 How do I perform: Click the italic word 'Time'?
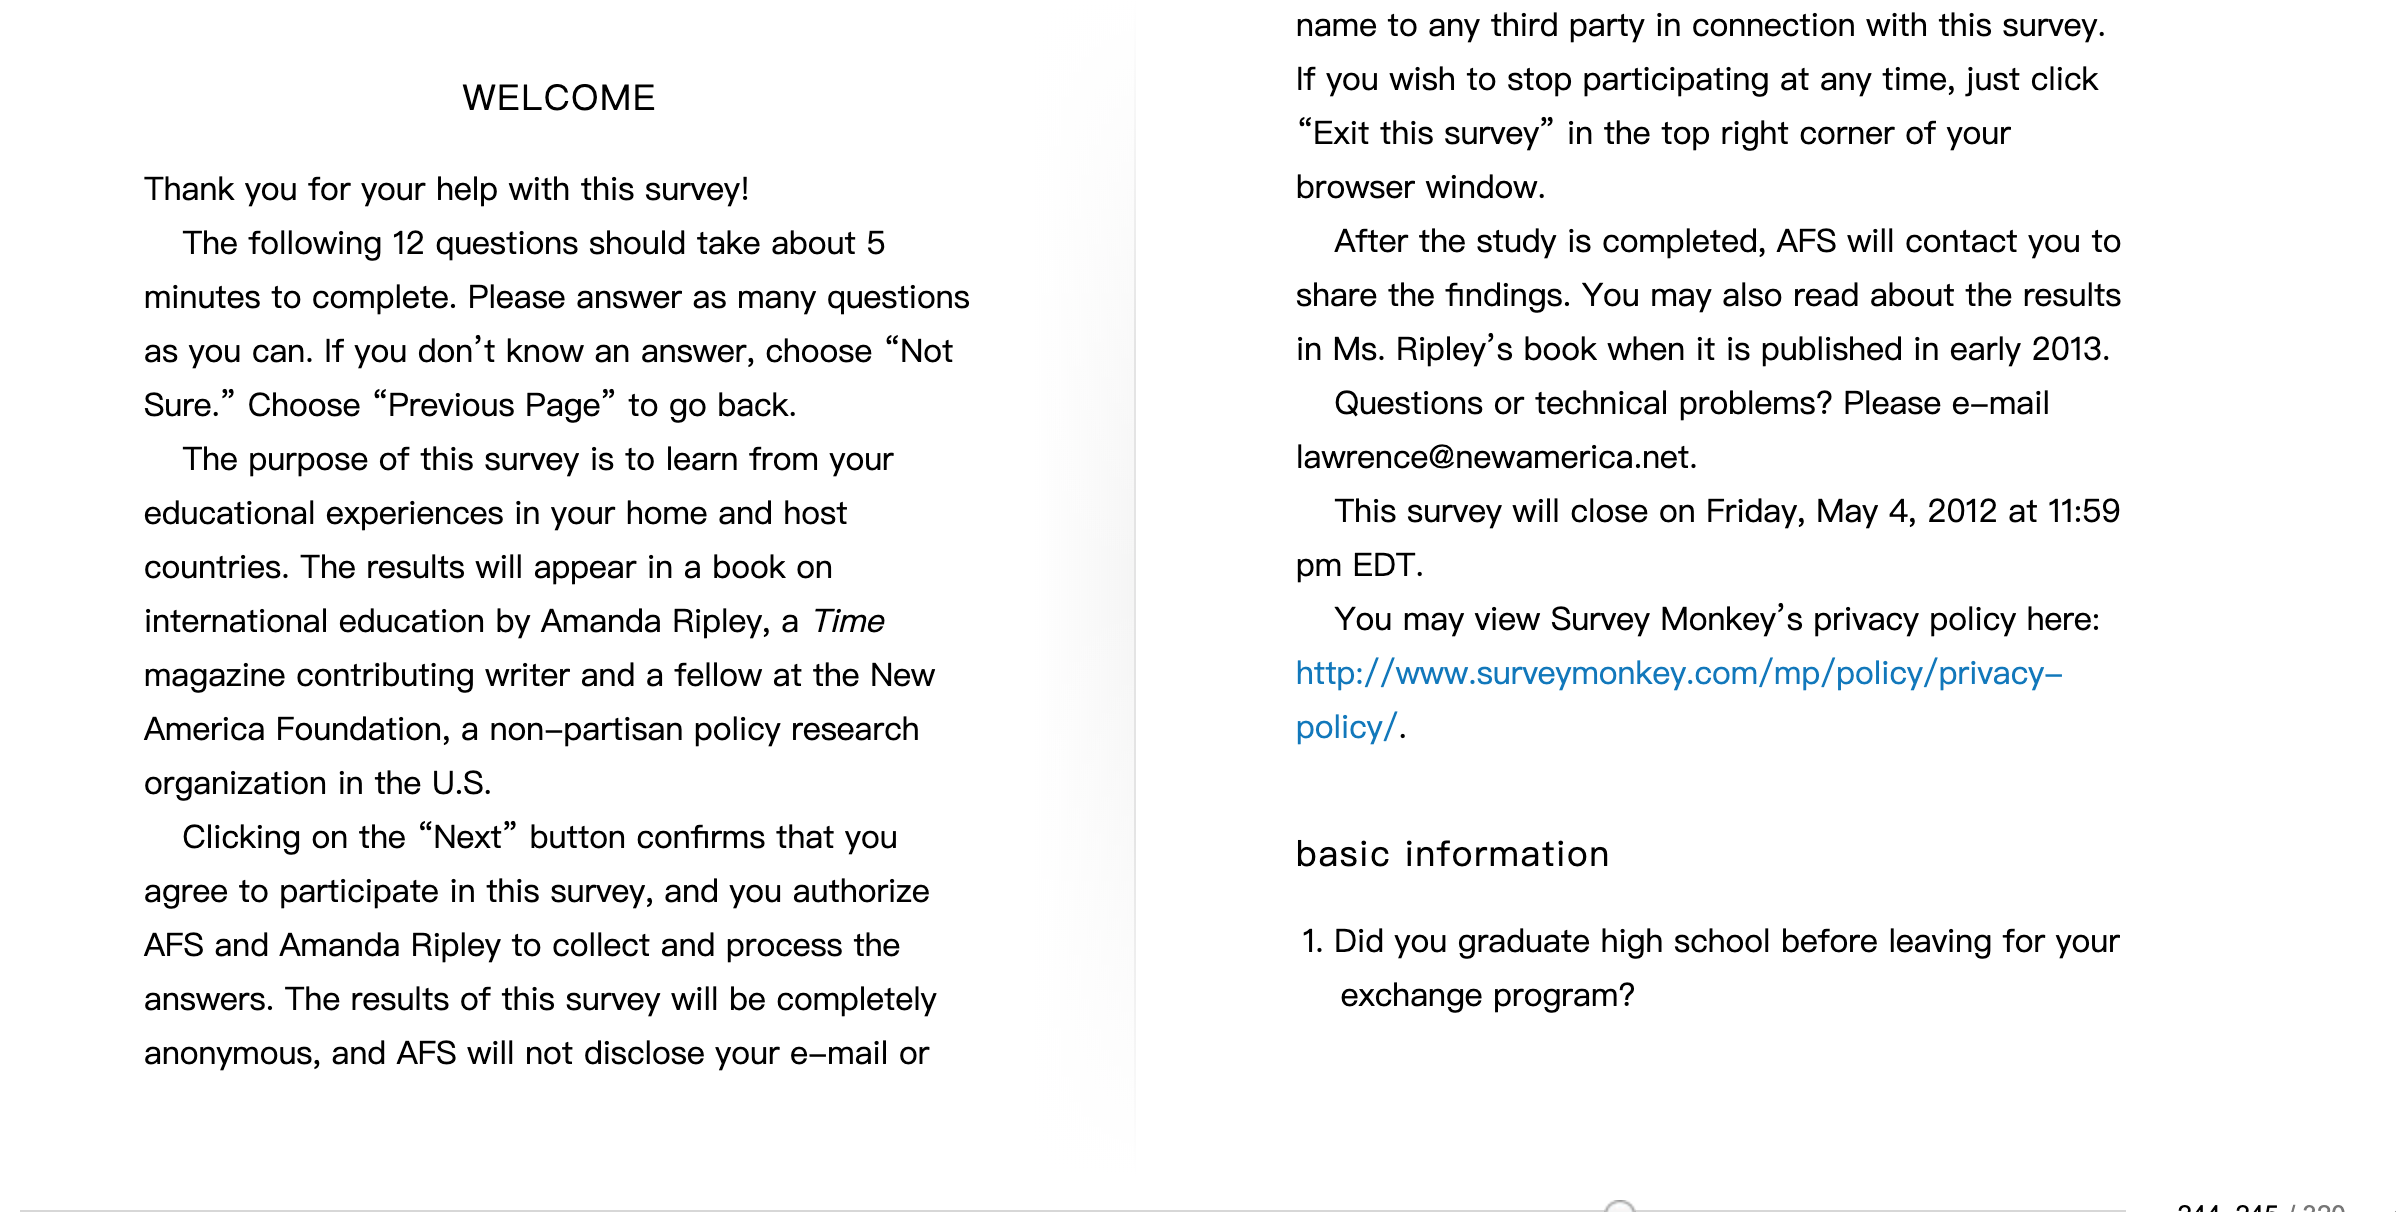click(848, 621)
